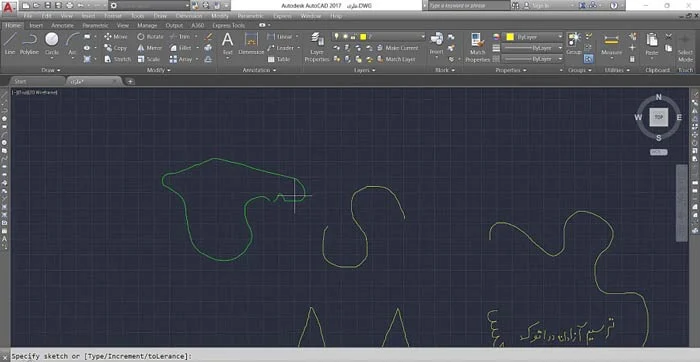Select the Fillet tool
The image size is (700, 362).
[x=181, y=48]
